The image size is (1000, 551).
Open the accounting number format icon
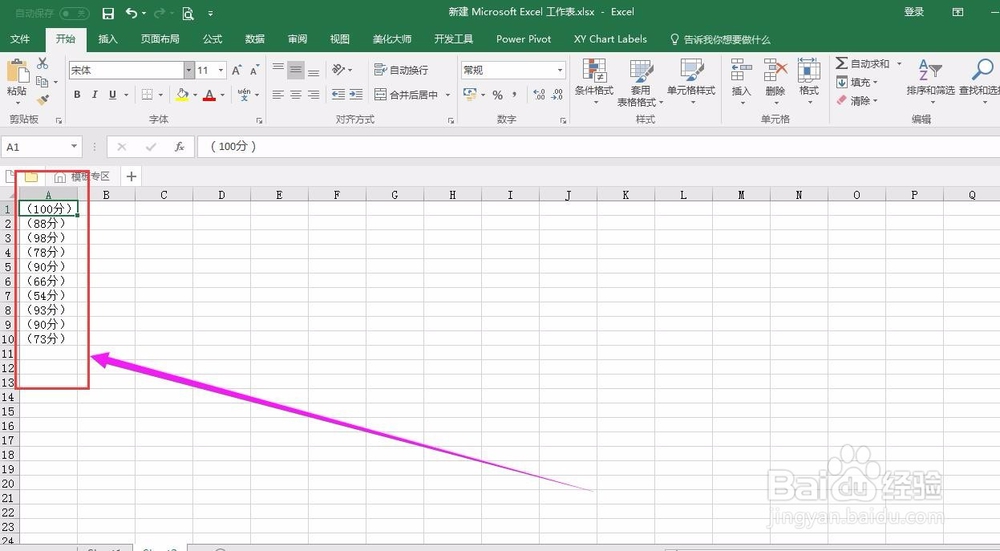click(471, 94)
